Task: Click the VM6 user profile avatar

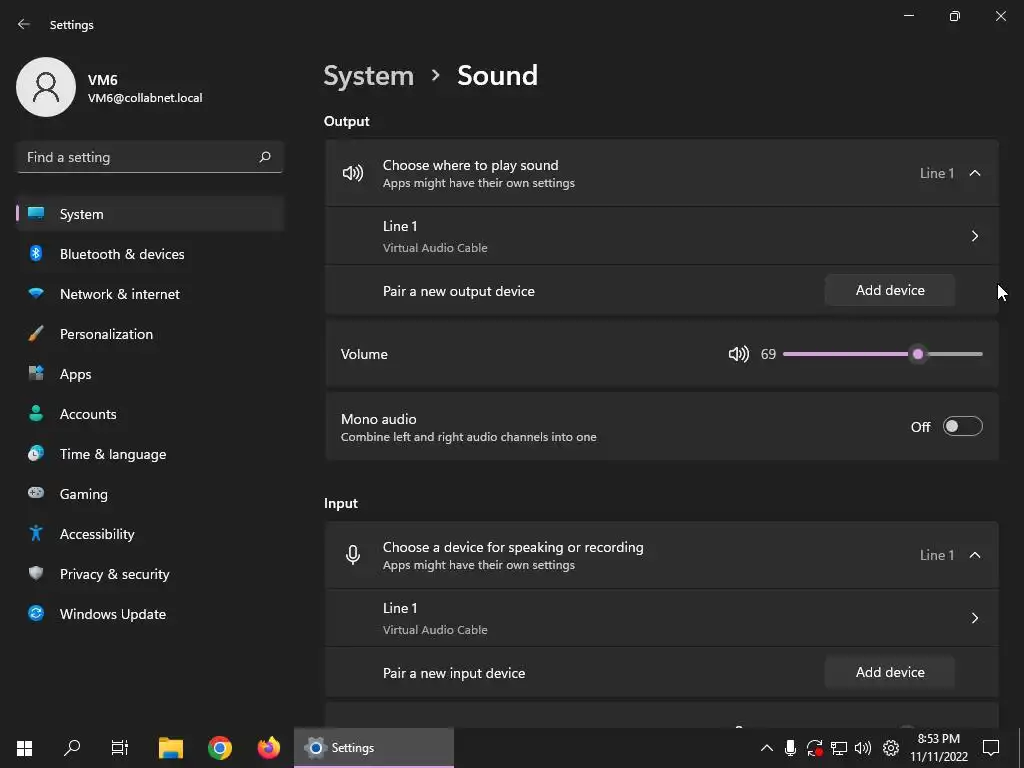Action: pos(46,87)
